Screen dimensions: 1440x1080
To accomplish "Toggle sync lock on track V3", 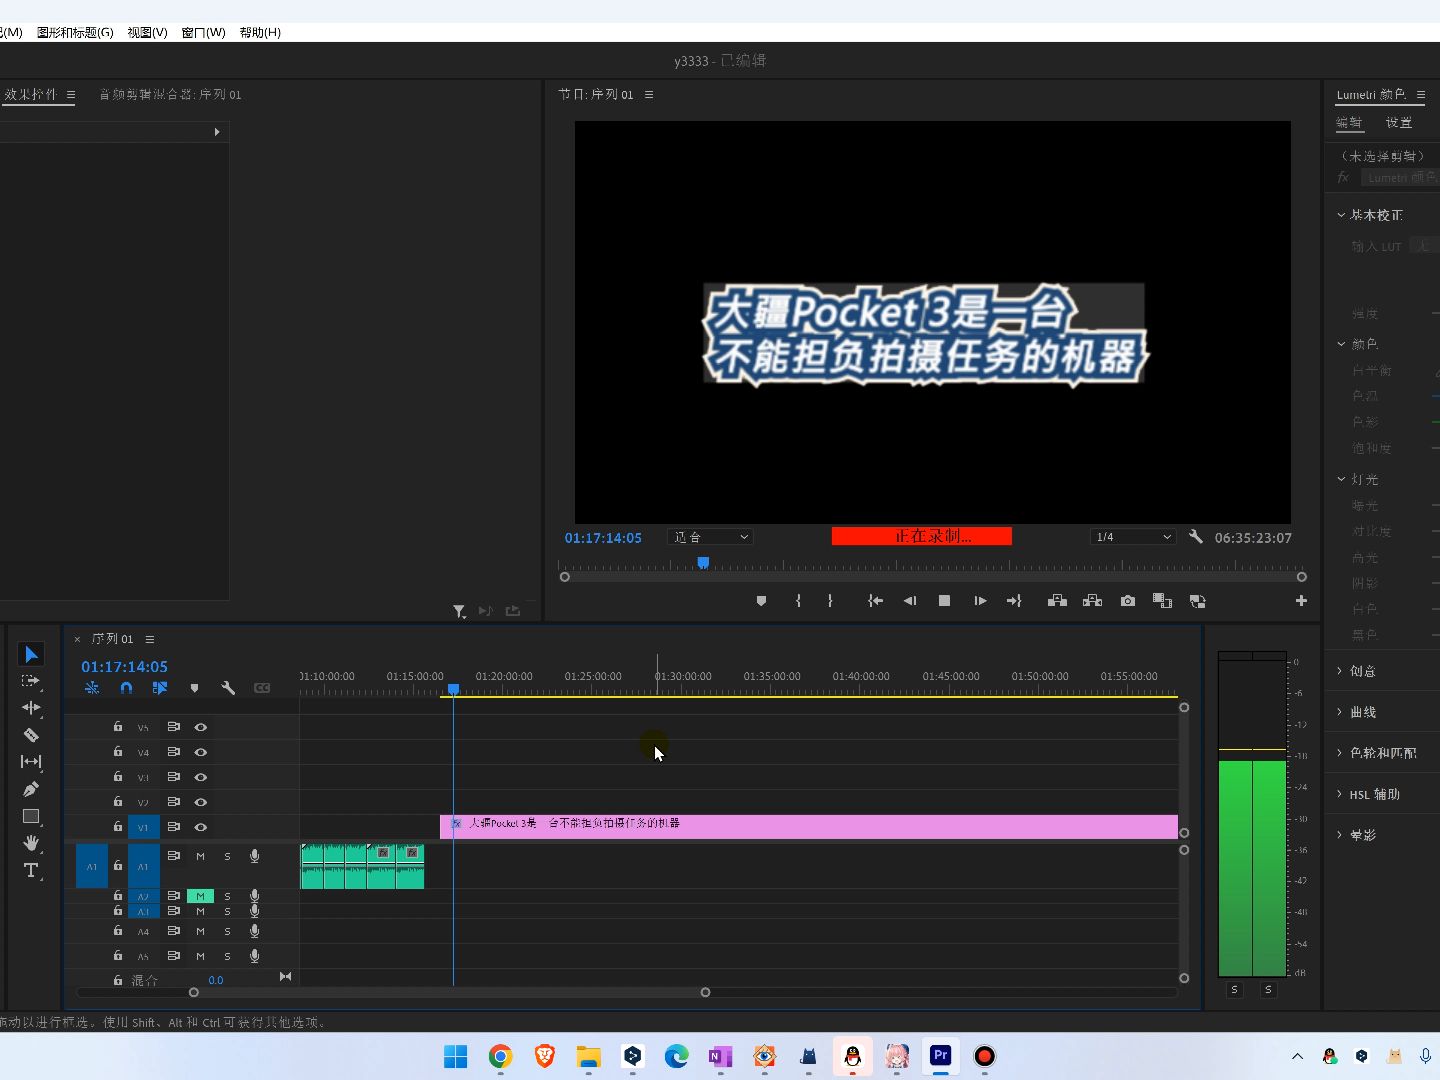I will coord(173,777).
